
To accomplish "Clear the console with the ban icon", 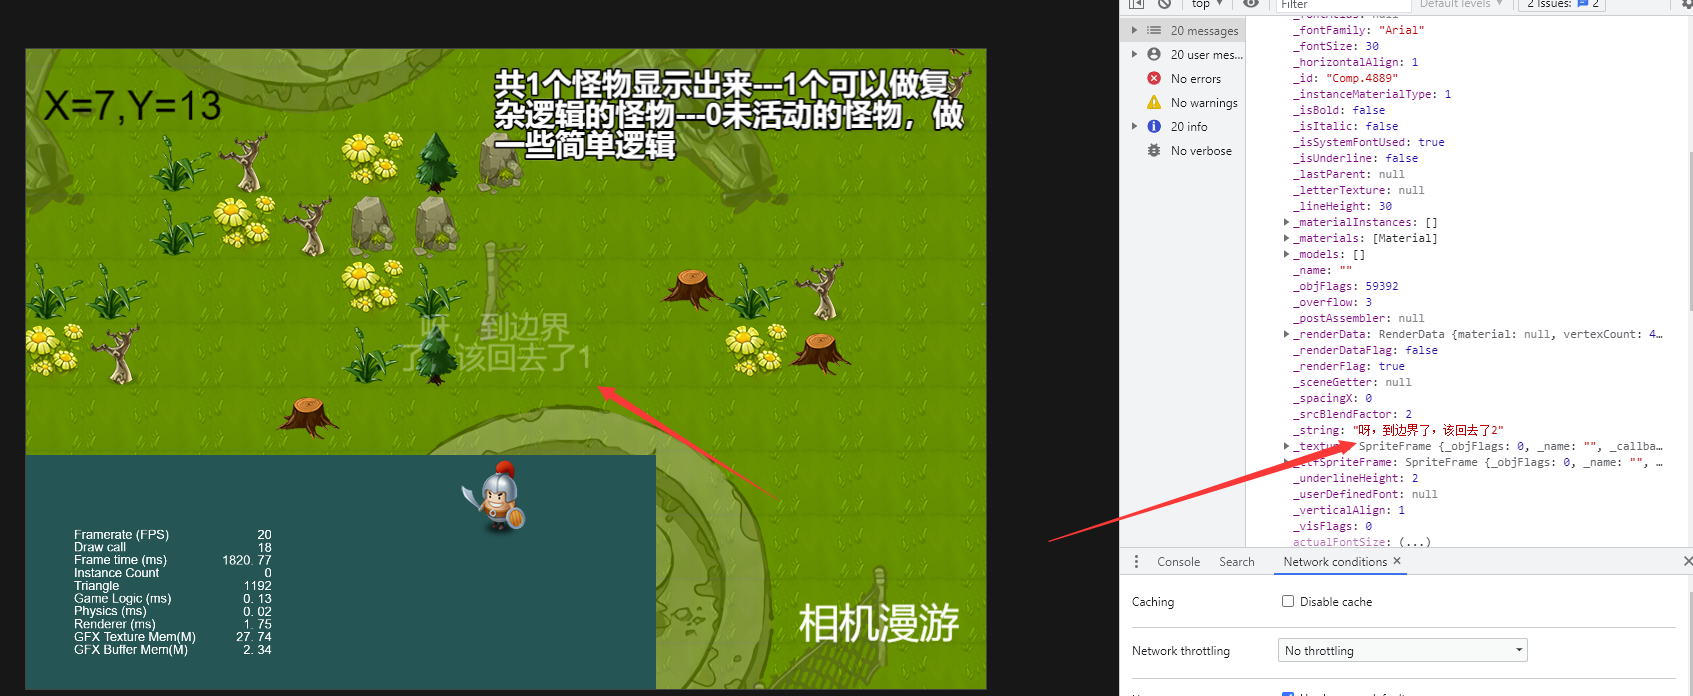I will [x=1165, y=4].
